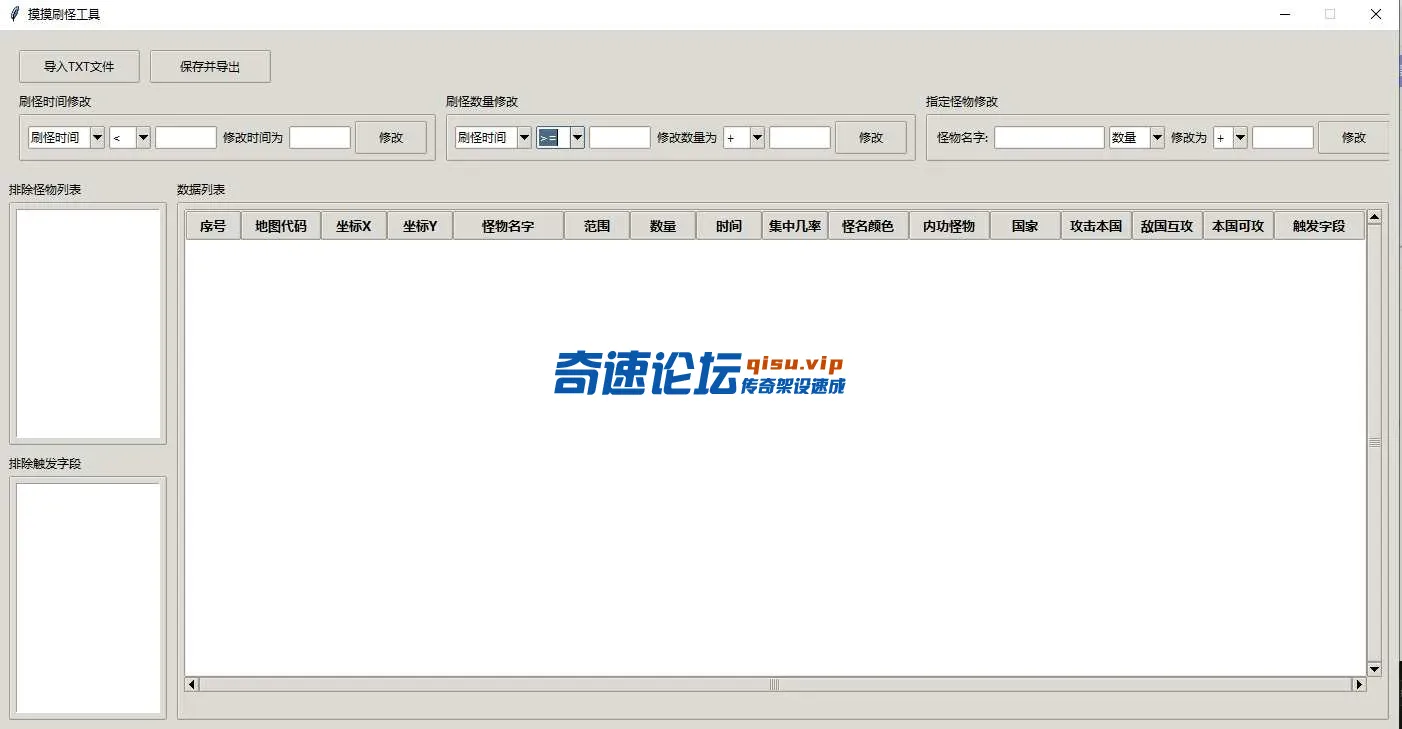Focus the 怪物名字 input field
The height and width of the screenshot is (729, 1402).
1049,138
